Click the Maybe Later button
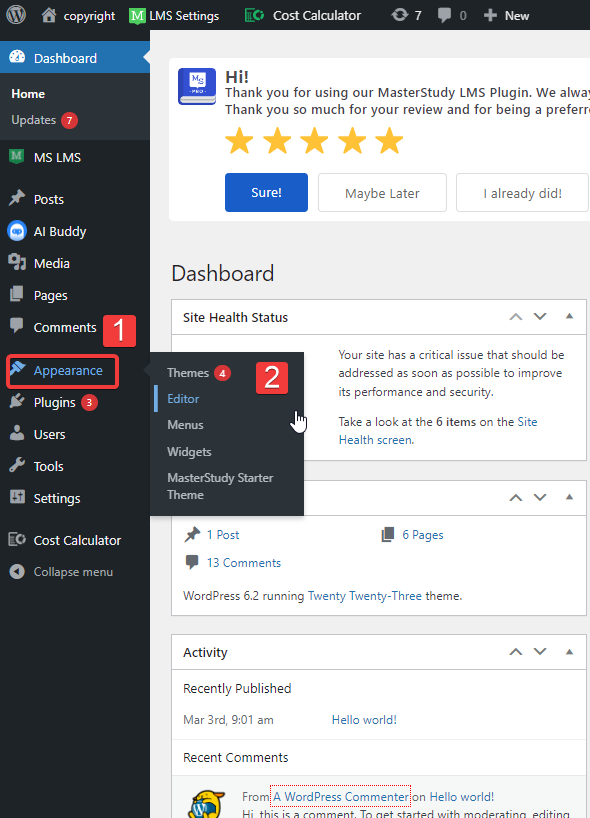 pos(382,193)
